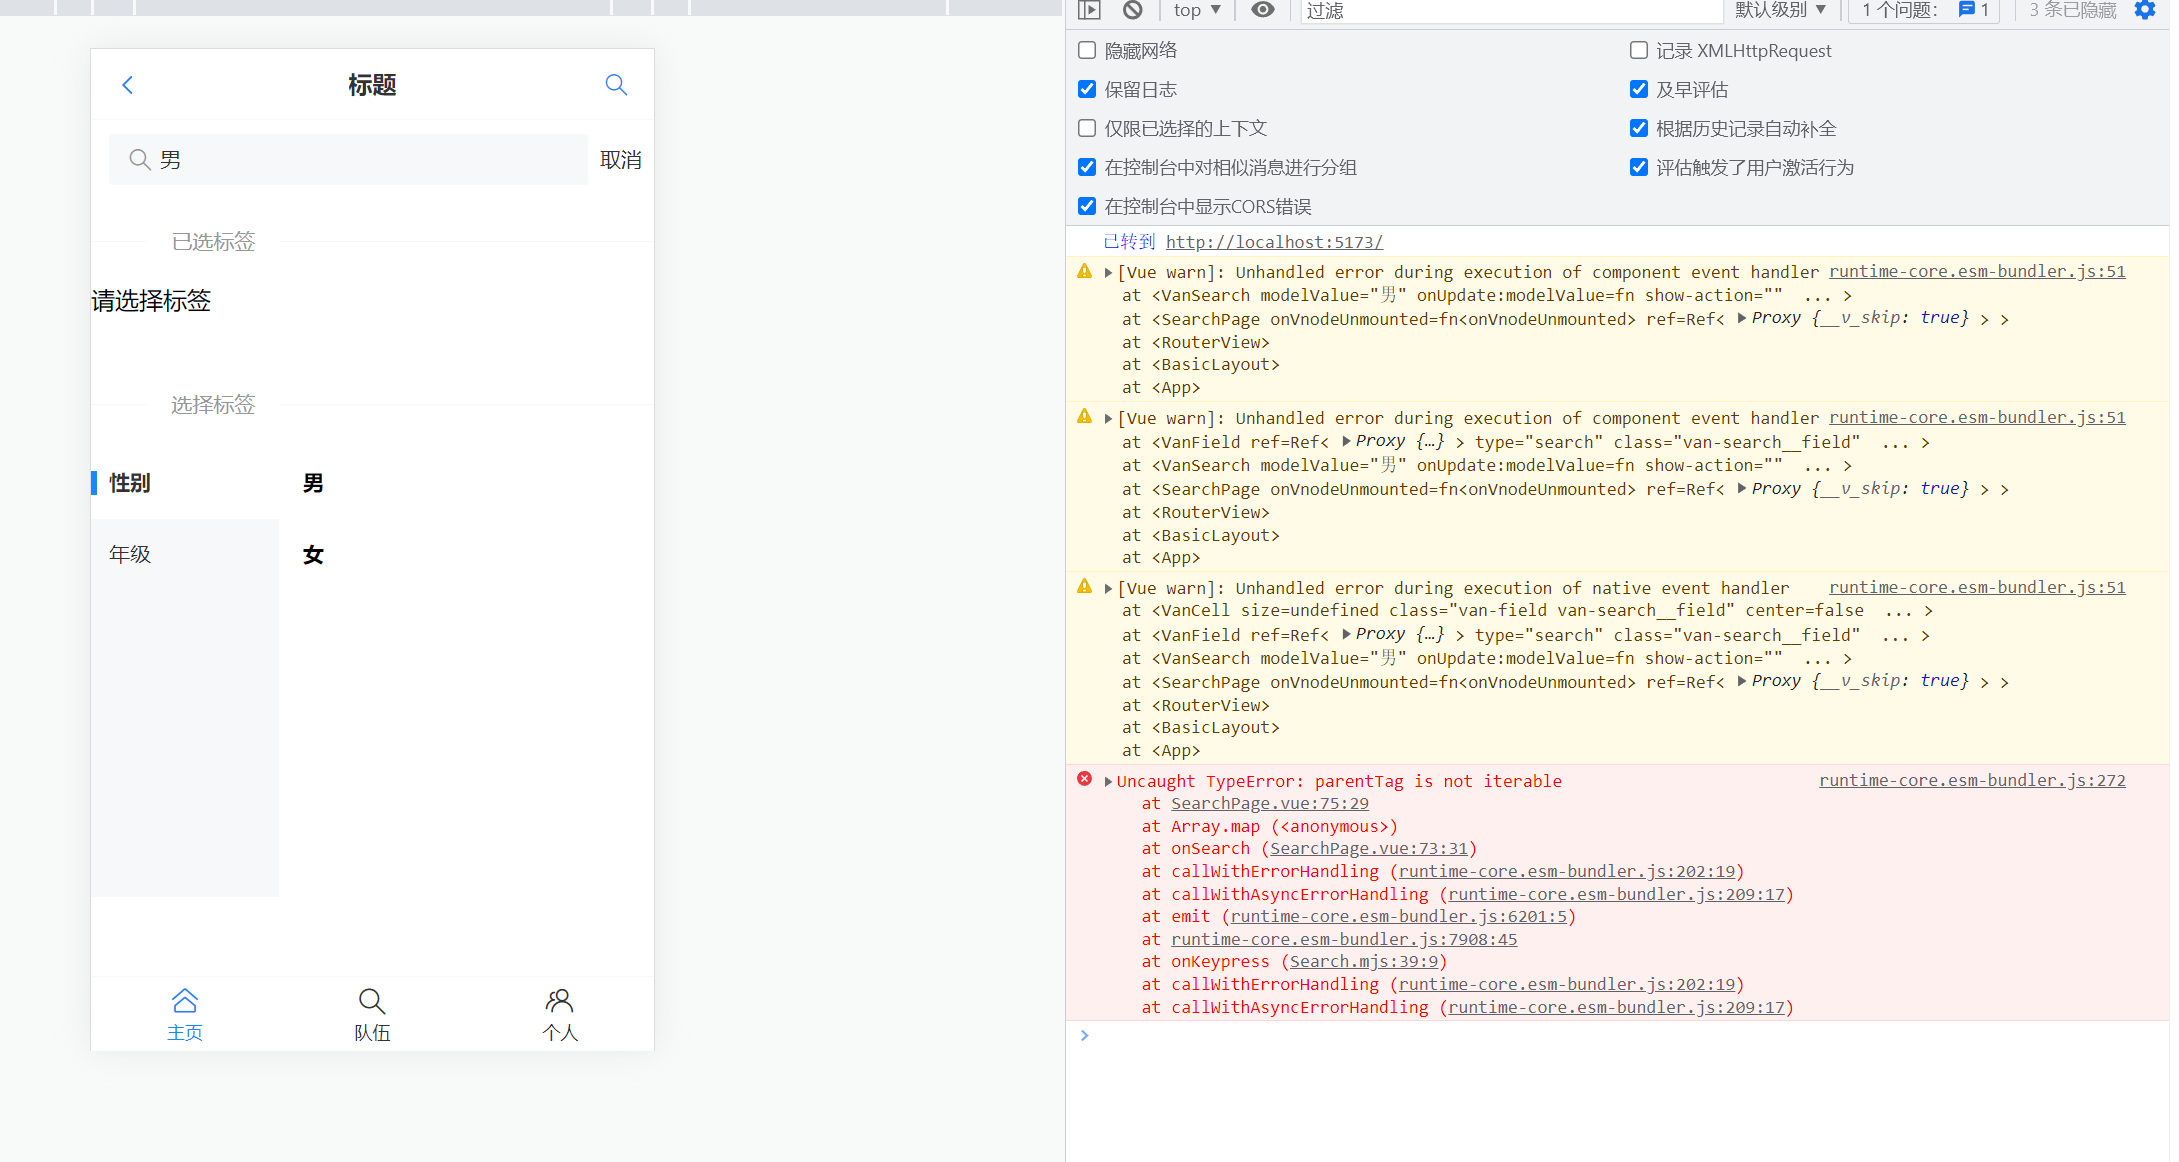2179x1162 pixels.
Task: Toggle 在控制台中对相似消息进行分组 checkbox
Action: click(1087, 167)
